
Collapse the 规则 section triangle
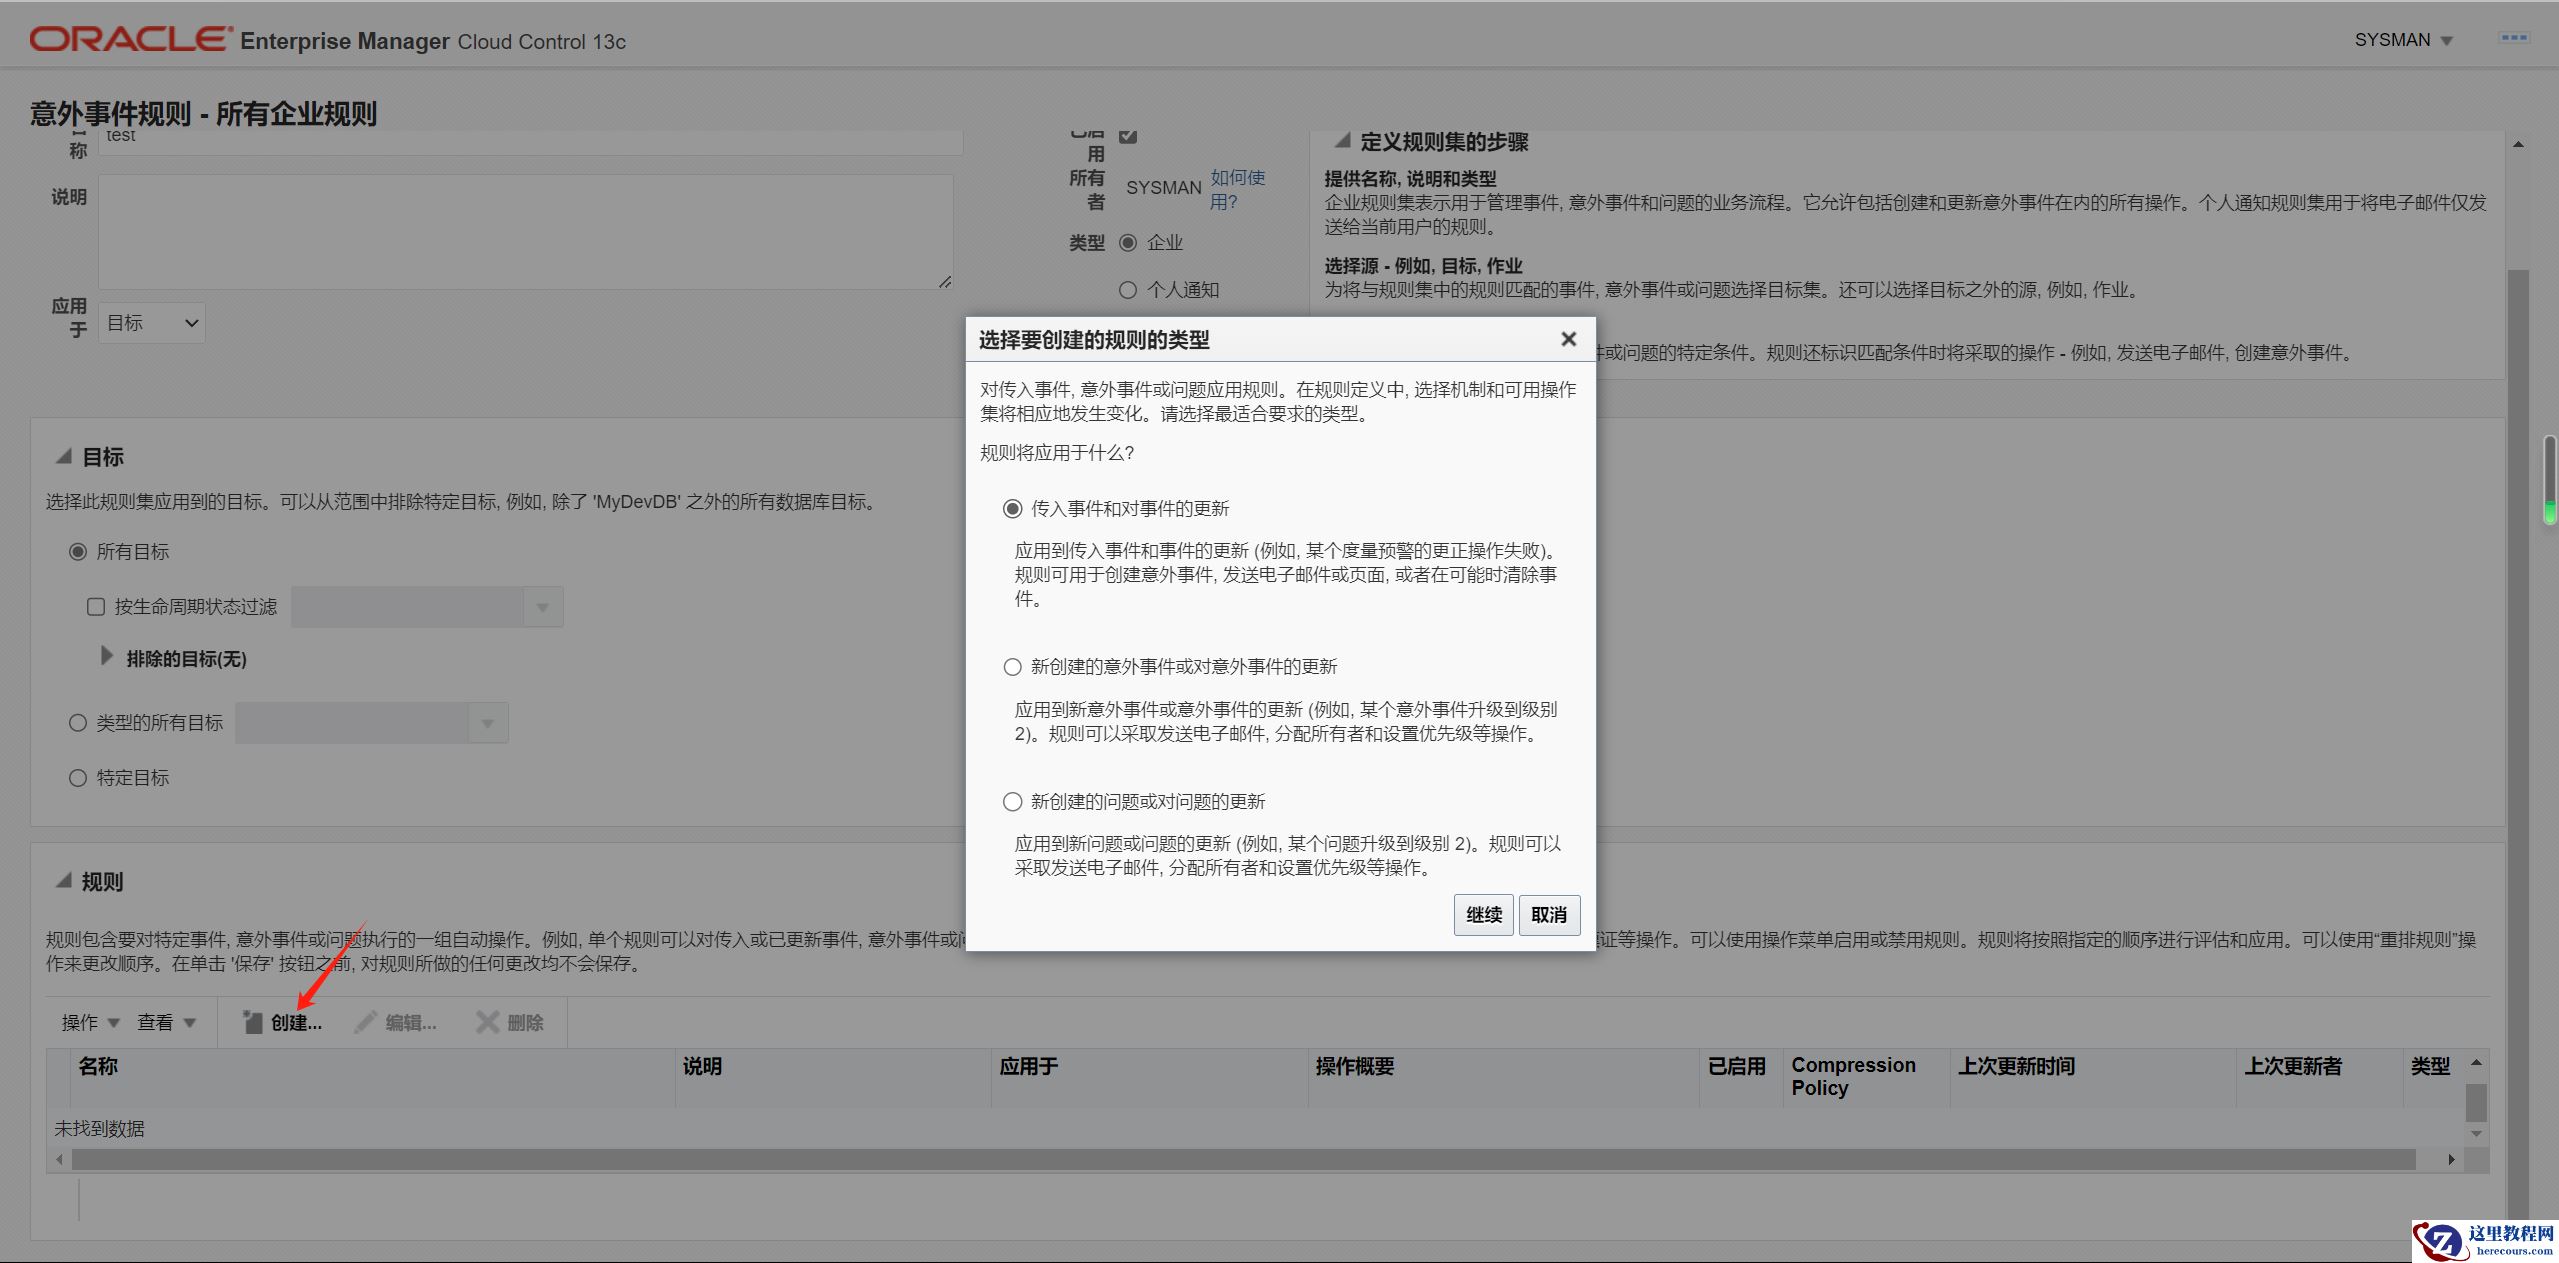pyautogui.click(x=64, y=881)
